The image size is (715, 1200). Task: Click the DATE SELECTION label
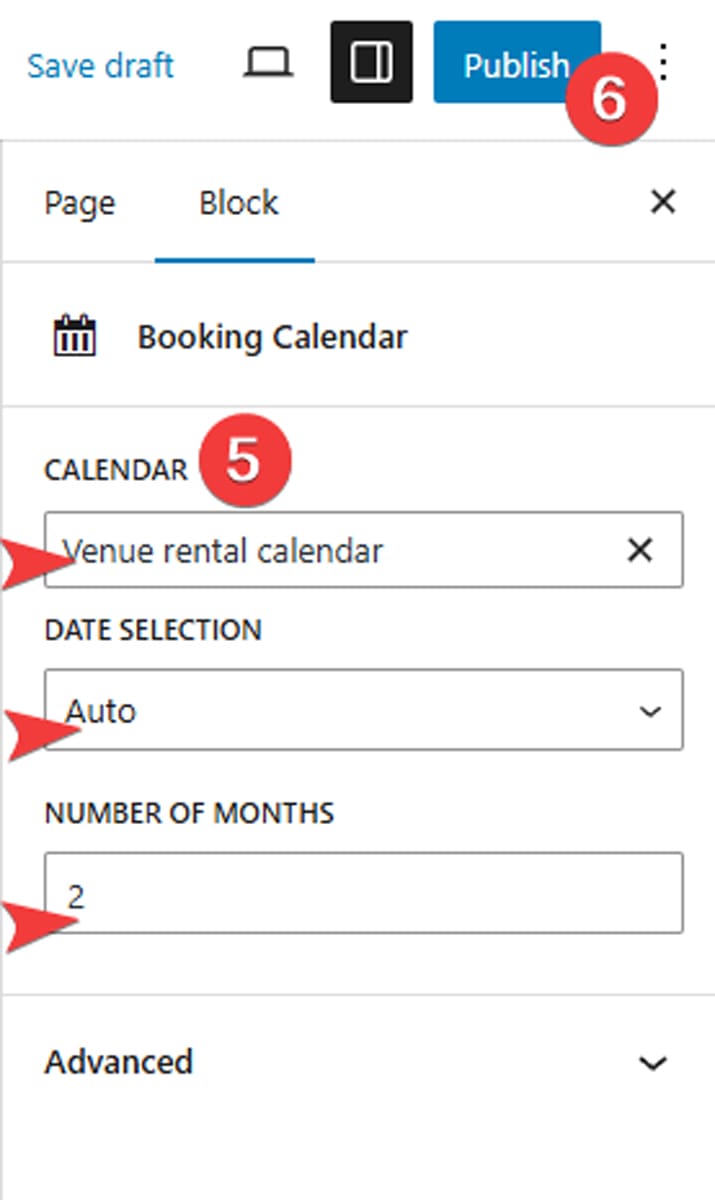tap(152, 630)
